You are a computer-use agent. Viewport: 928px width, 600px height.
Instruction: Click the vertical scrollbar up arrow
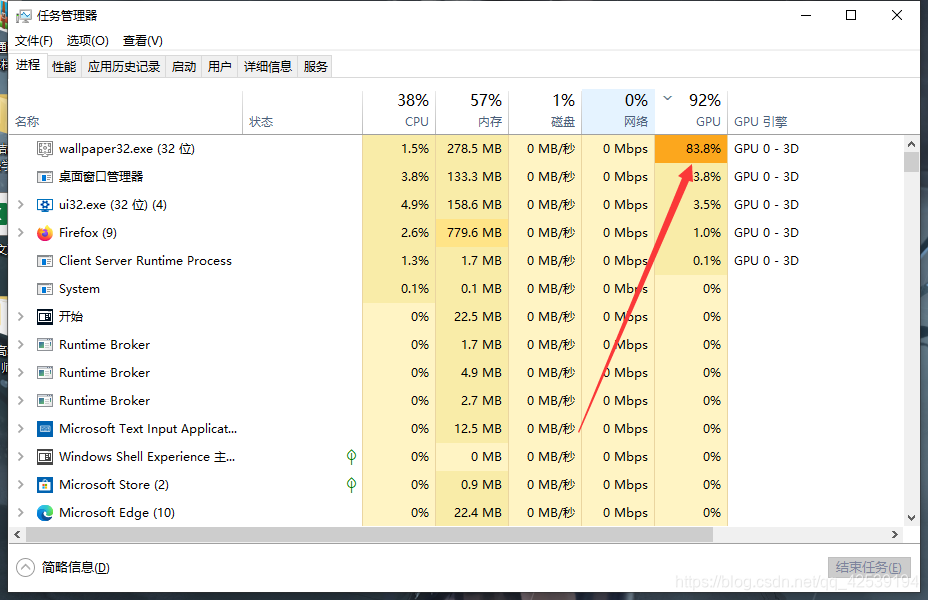(x=911, y=144)
